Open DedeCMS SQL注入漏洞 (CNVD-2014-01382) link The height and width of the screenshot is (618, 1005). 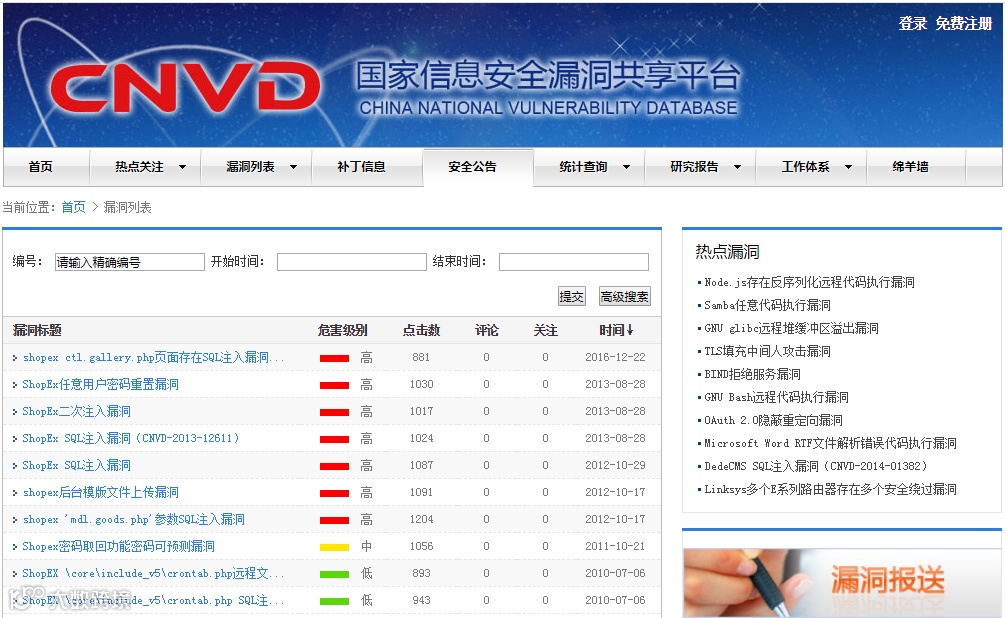pyautogui.click(x=815, y=466)
